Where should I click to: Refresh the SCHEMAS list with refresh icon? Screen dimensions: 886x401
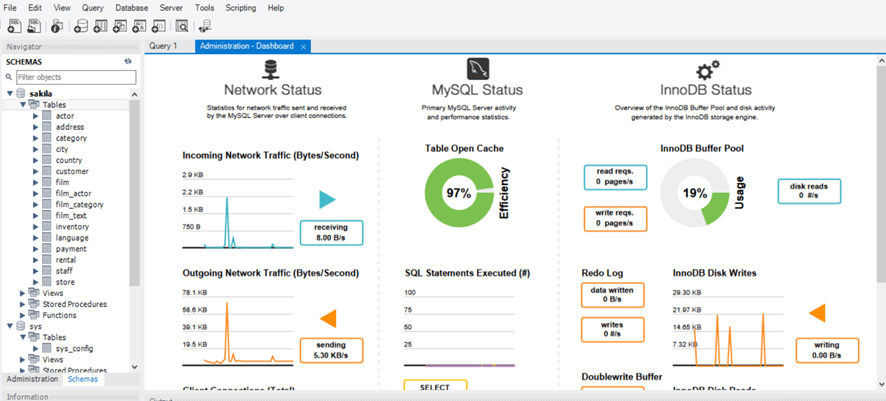pyautogui.click(x=128, y=62)
